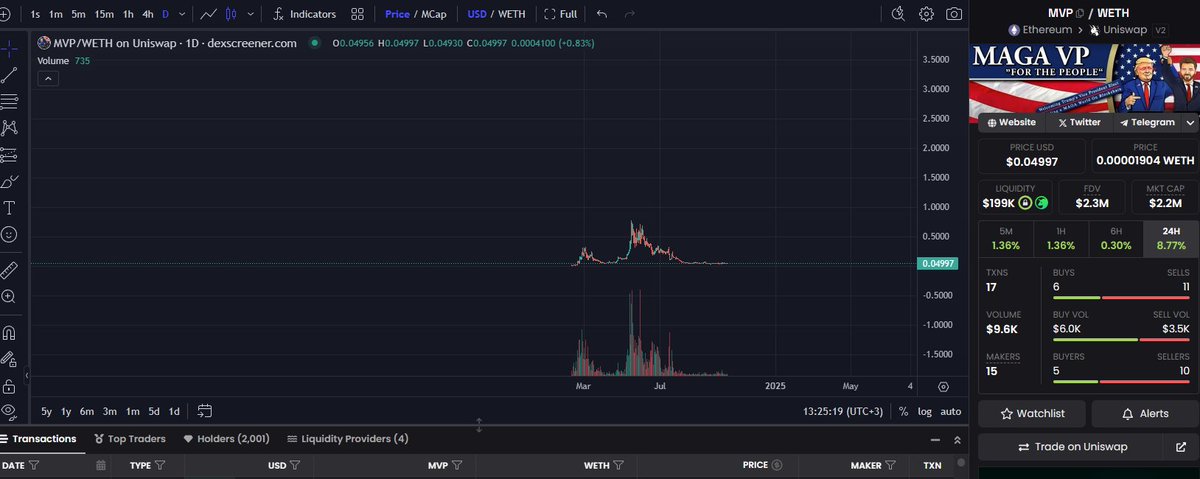Redo the last chart action
This screenshot has width=1200, height=479.
(x=629, y=14)
